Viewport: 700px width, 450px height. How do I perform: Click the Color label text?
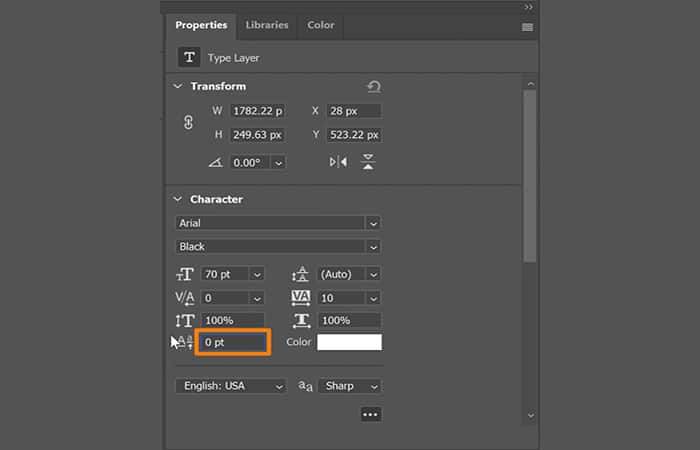(299, 342)
